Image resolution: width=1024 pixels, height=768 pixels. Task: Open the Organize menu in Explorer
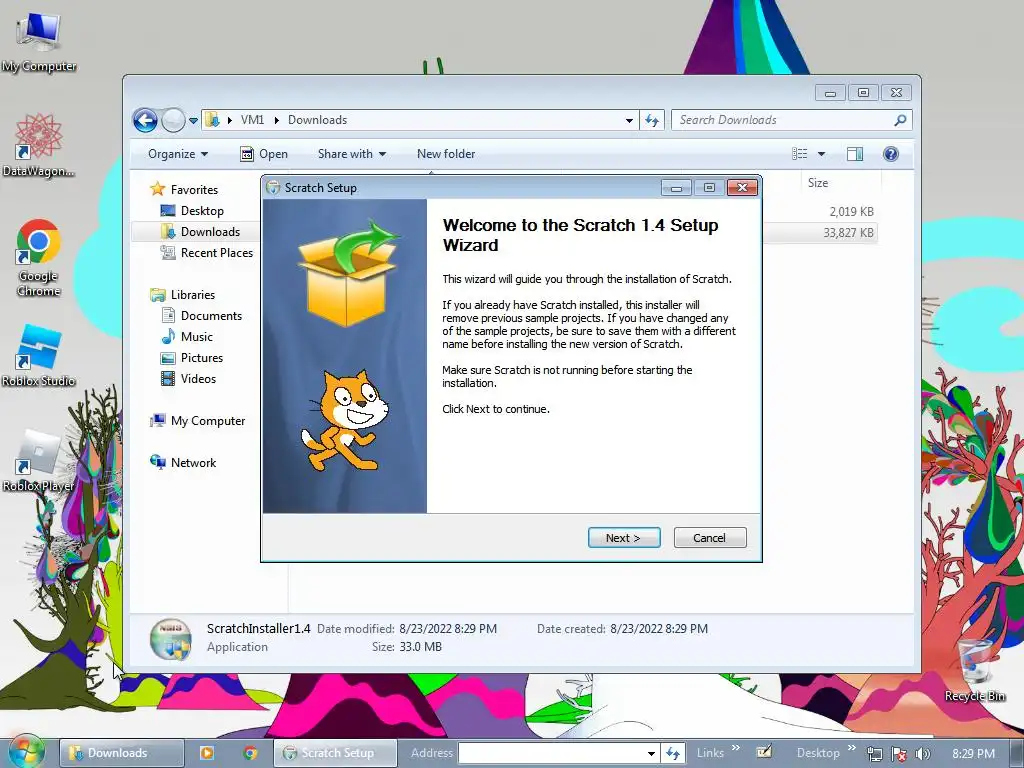click(x=178, y=153)
